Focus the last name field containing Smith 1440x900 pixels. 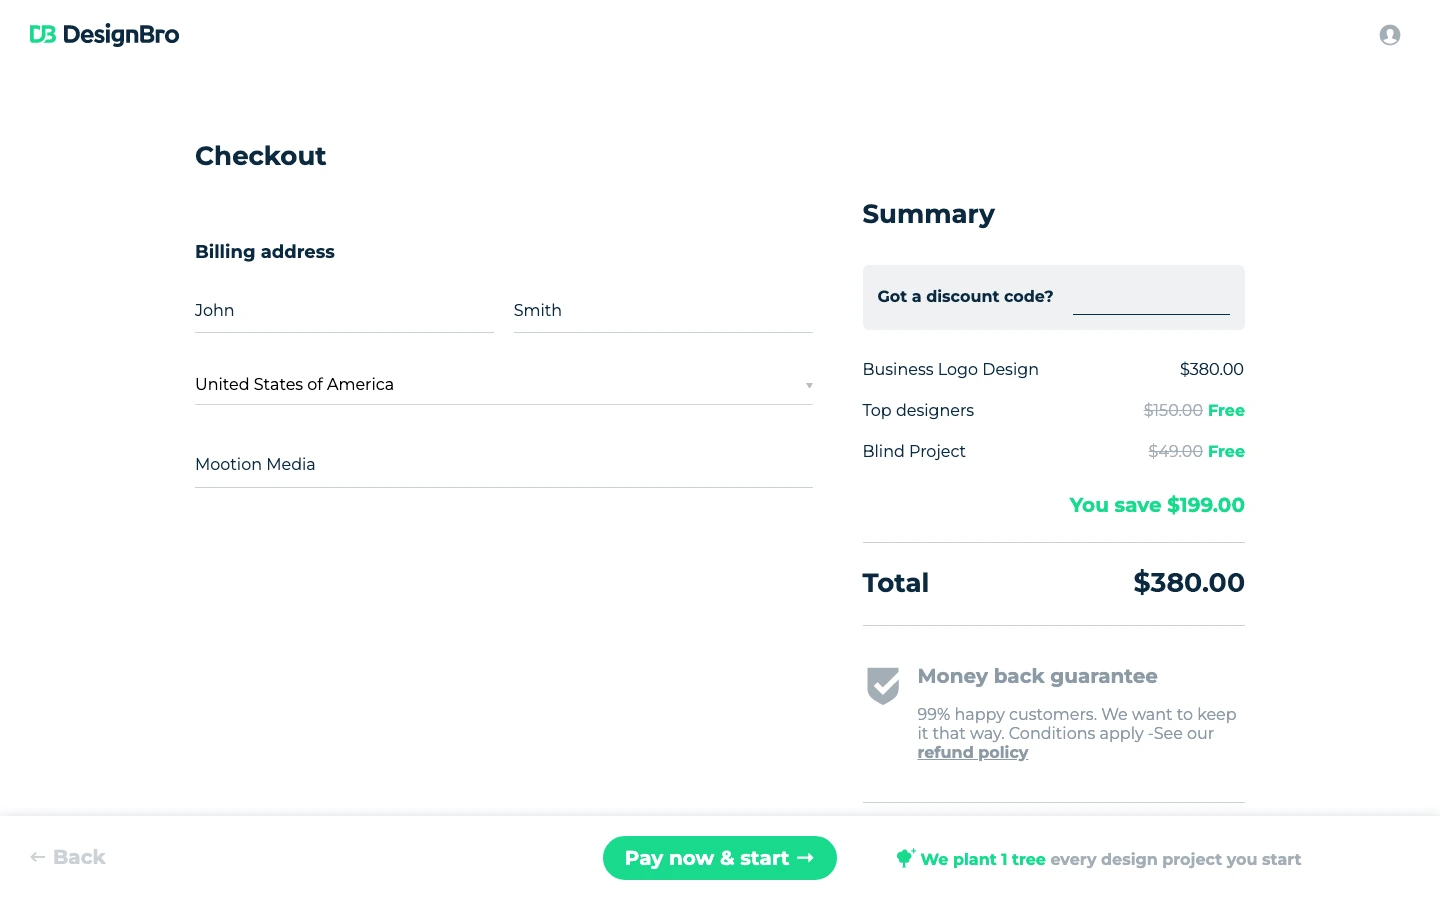click(x=662, y=311)
